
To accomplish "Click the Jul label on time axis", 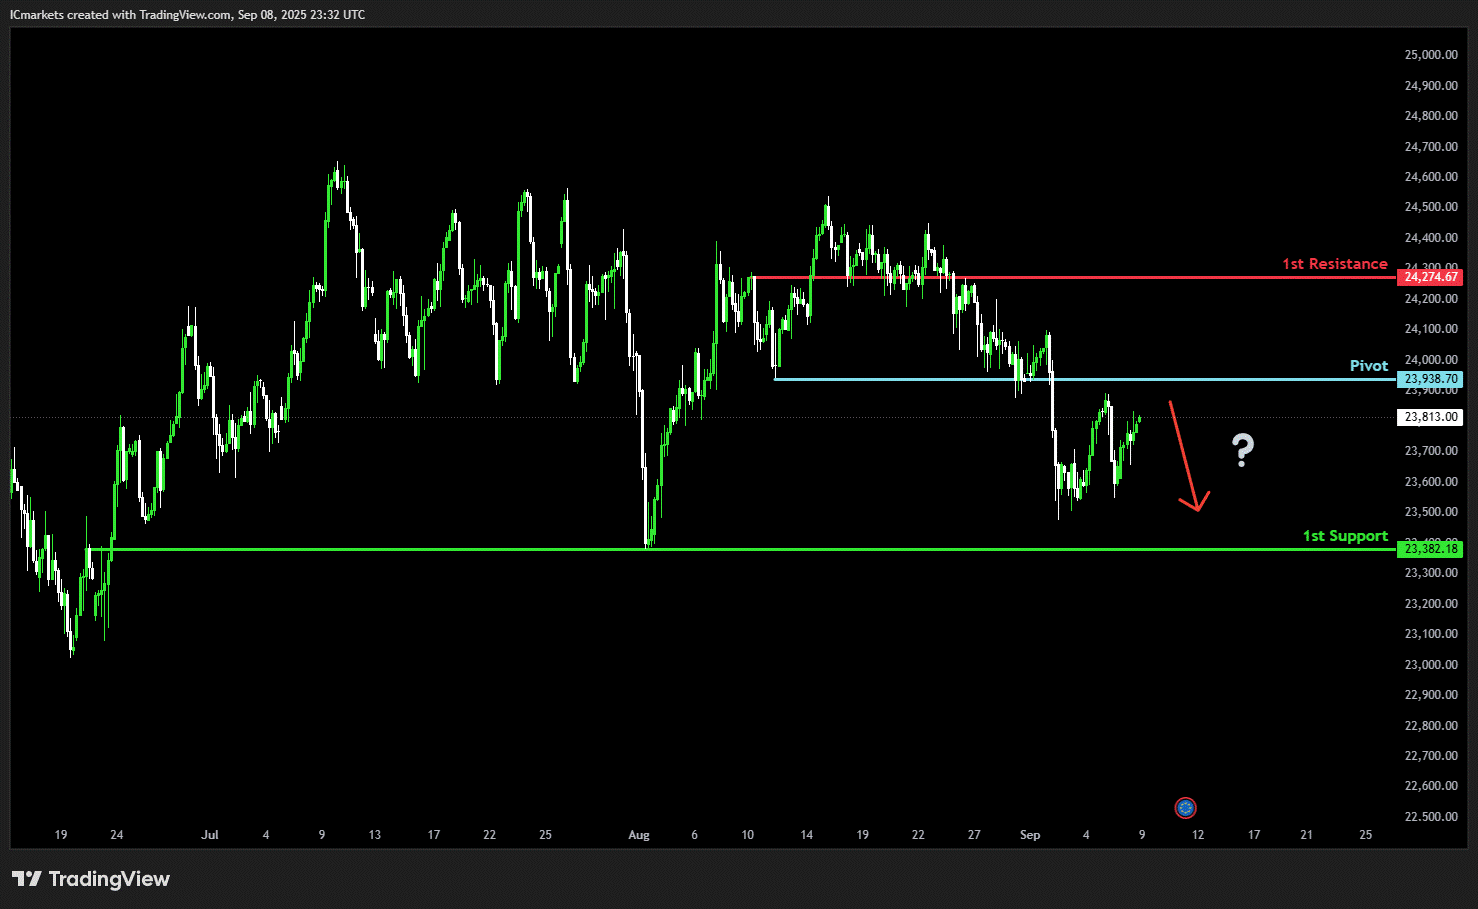I will coord(210,835).
